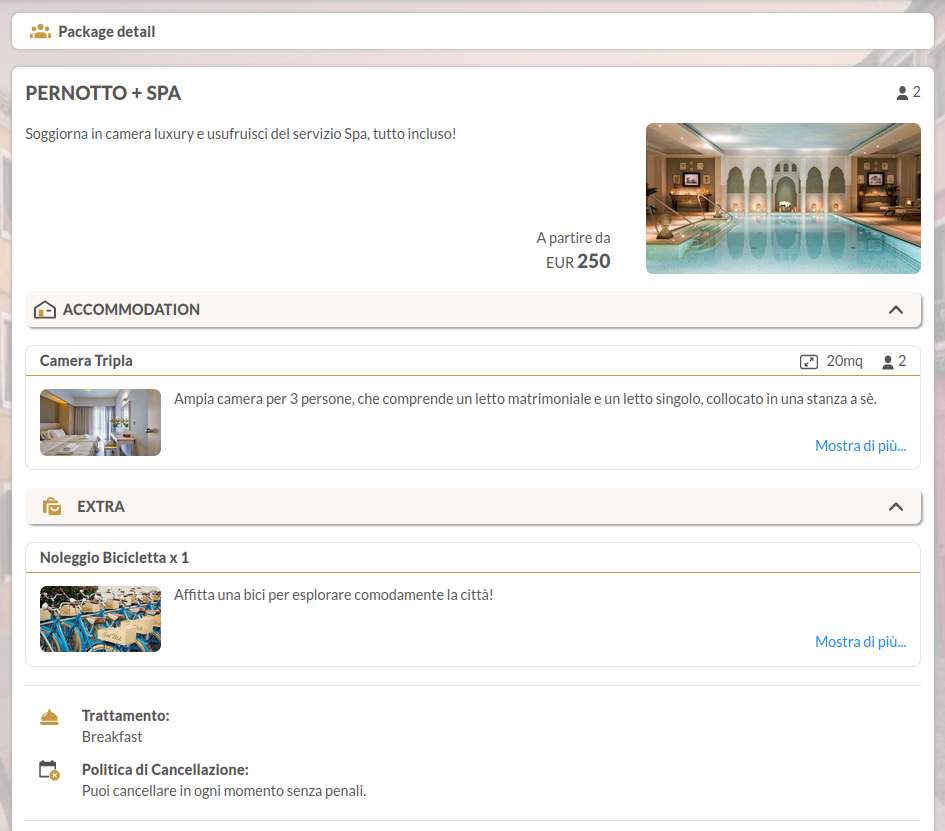Click the 'Ampia camera per 3 persone' description

coord(525,399)
